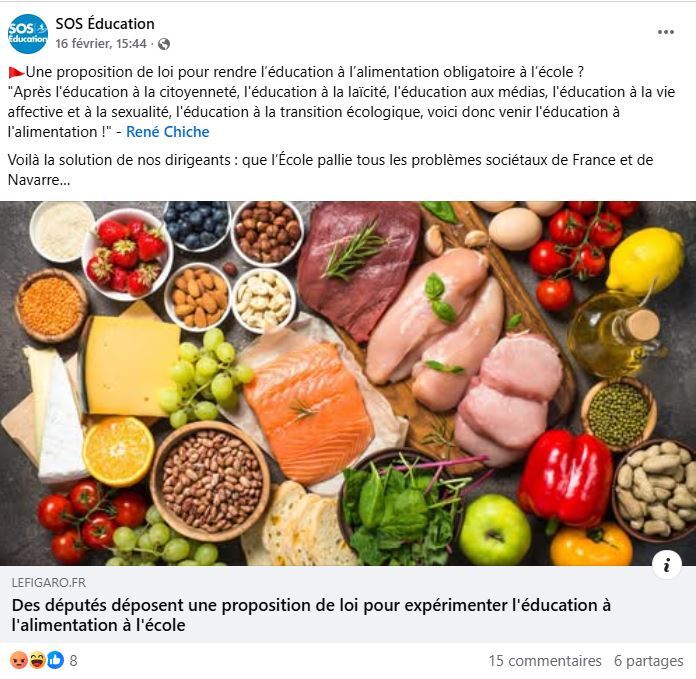This screenshot has height=679, width=696.
Task: Open the headline about députés' proposition de loi
Action: tap(311, 615)
